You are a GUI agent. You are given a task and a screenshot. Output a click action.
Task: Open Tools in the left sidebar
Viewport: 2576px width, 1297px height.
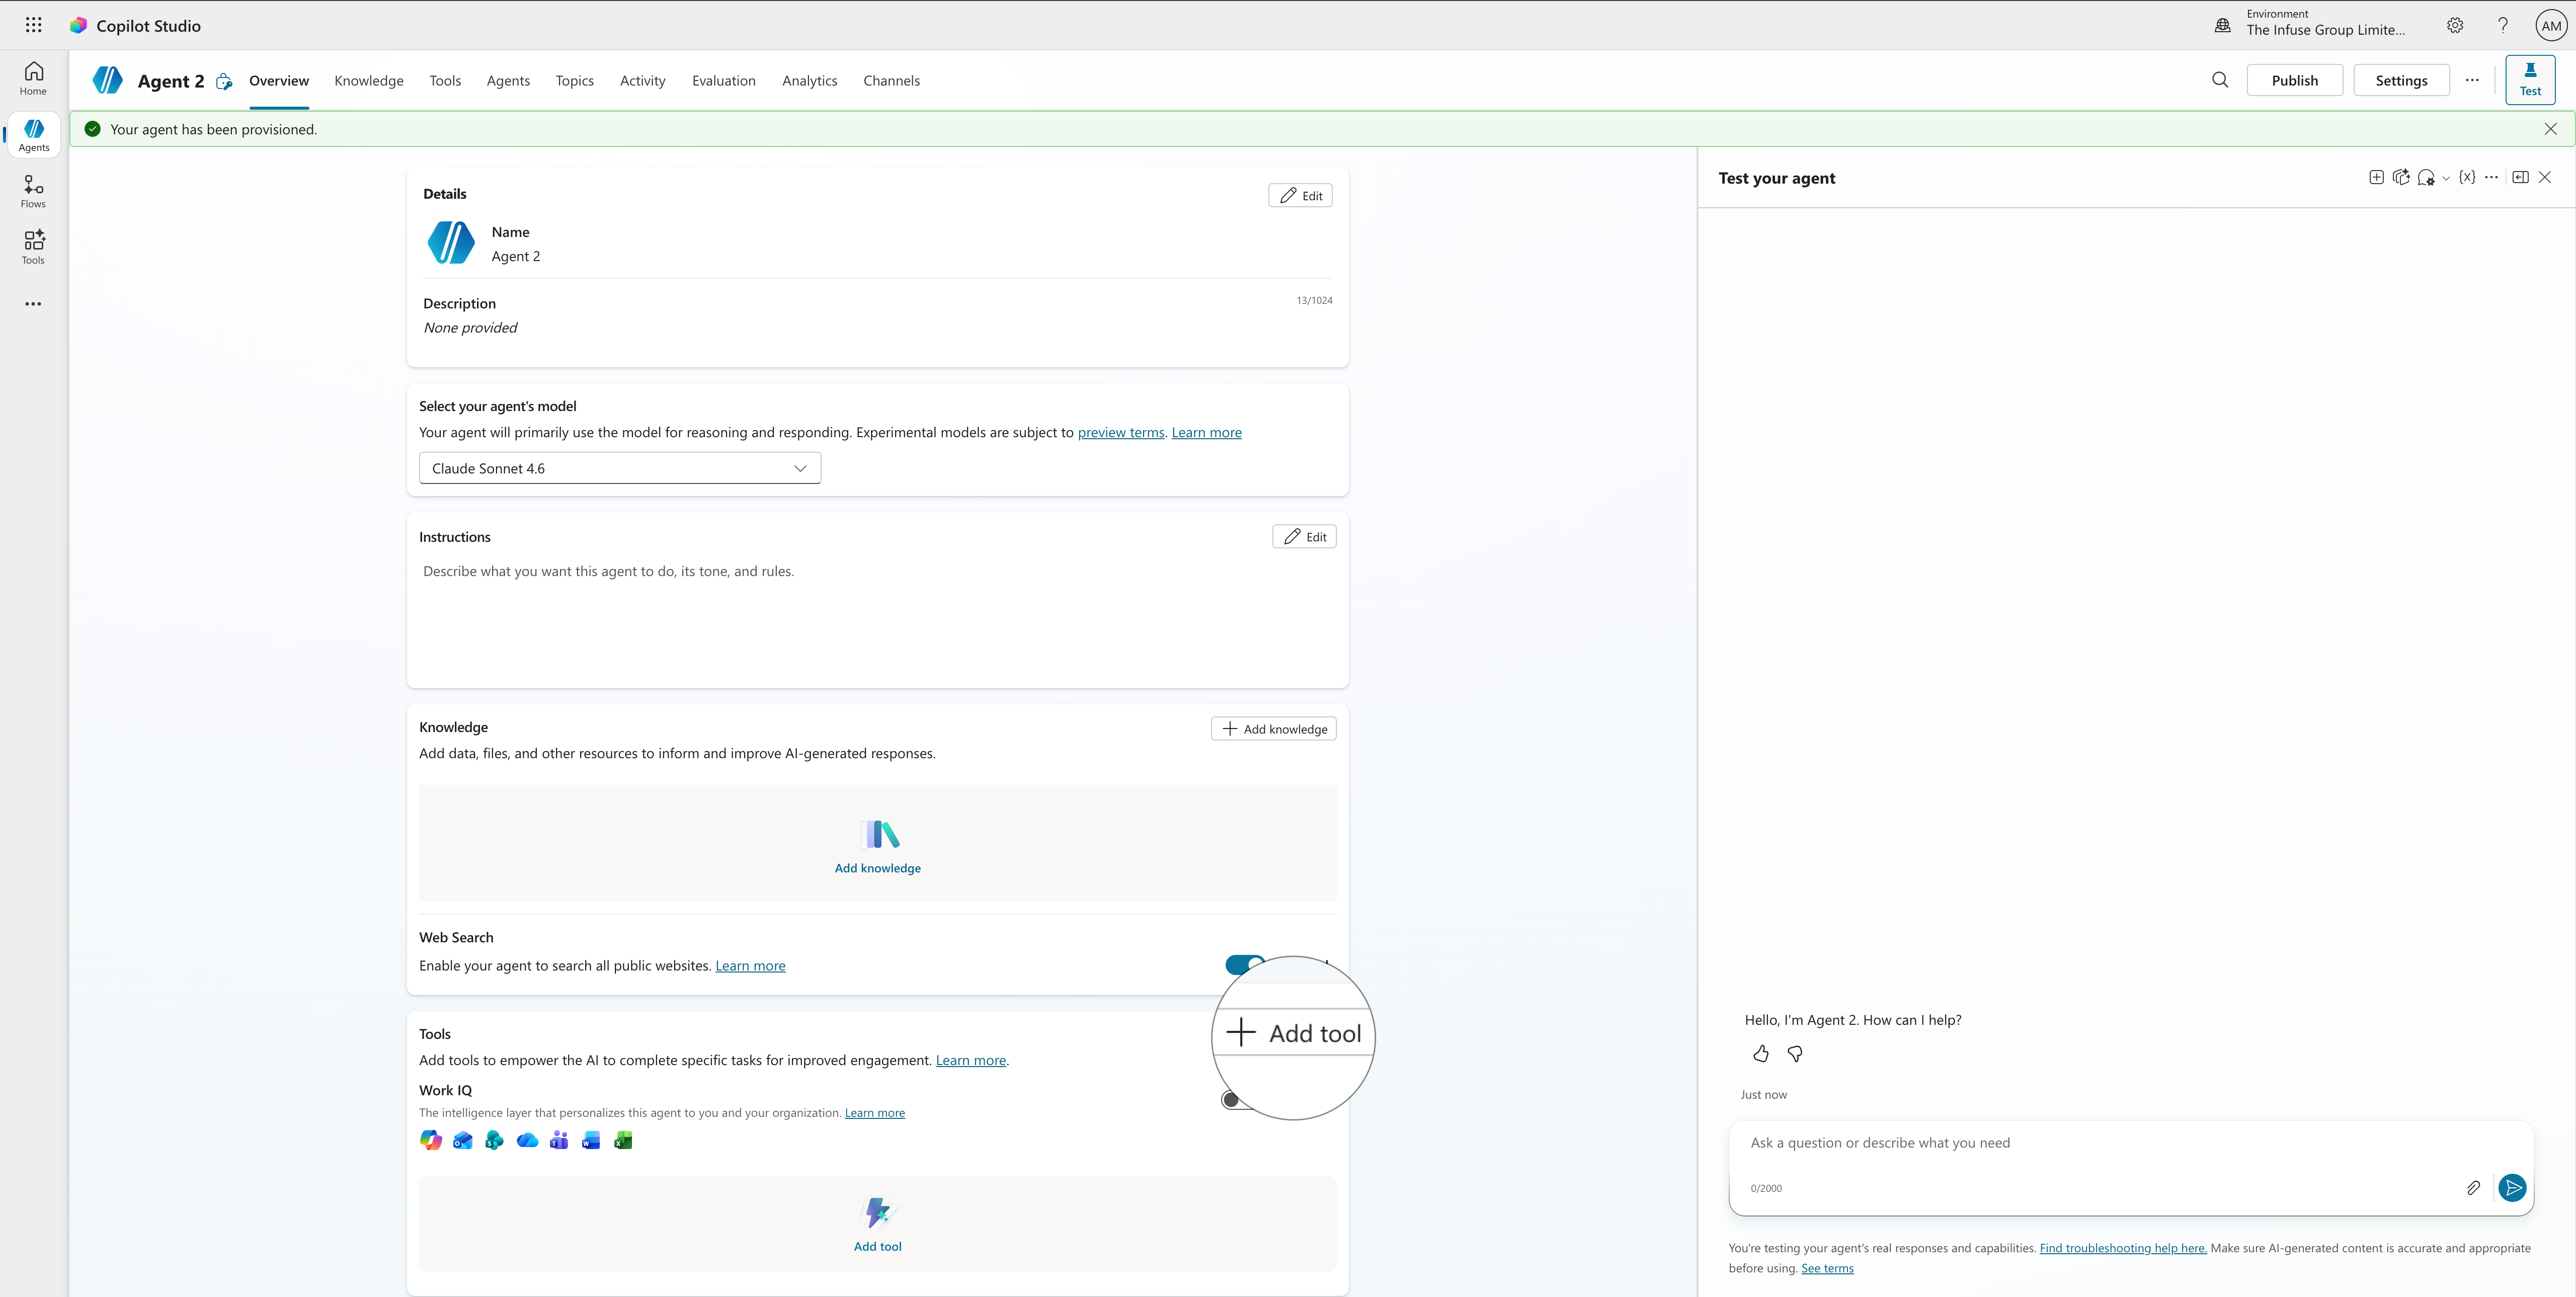pos(33,247)
